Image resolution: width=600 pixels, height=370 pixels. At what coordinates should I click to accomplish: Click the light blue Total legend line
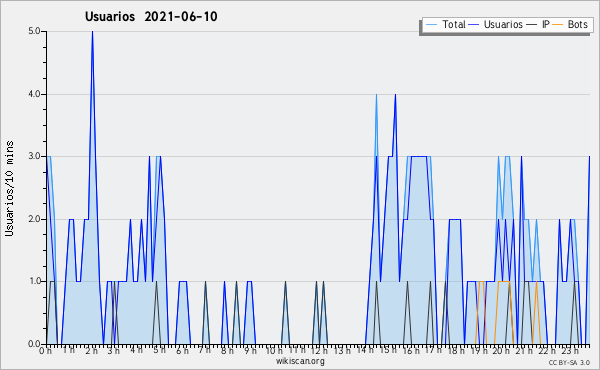tap(431, 25)
